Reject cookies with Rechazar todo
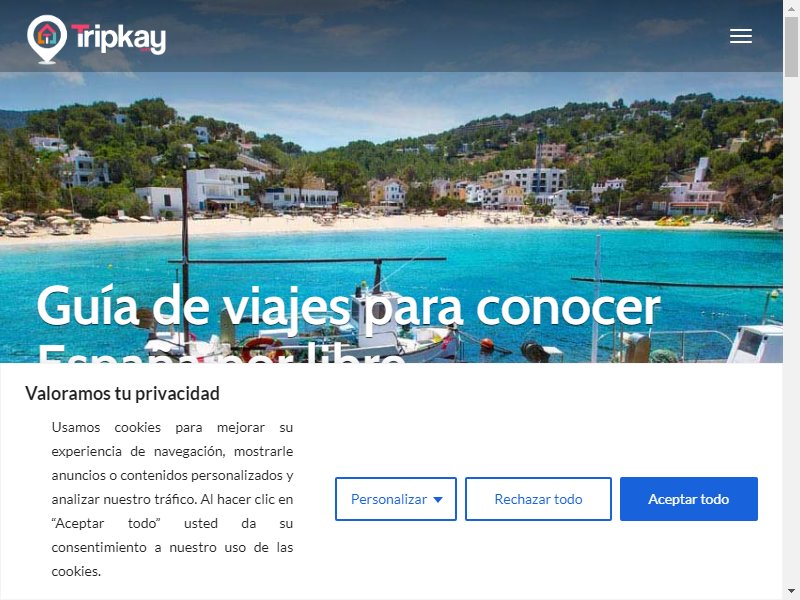The width and height of the screenshot is (800, 600). (x=538, y=499)
